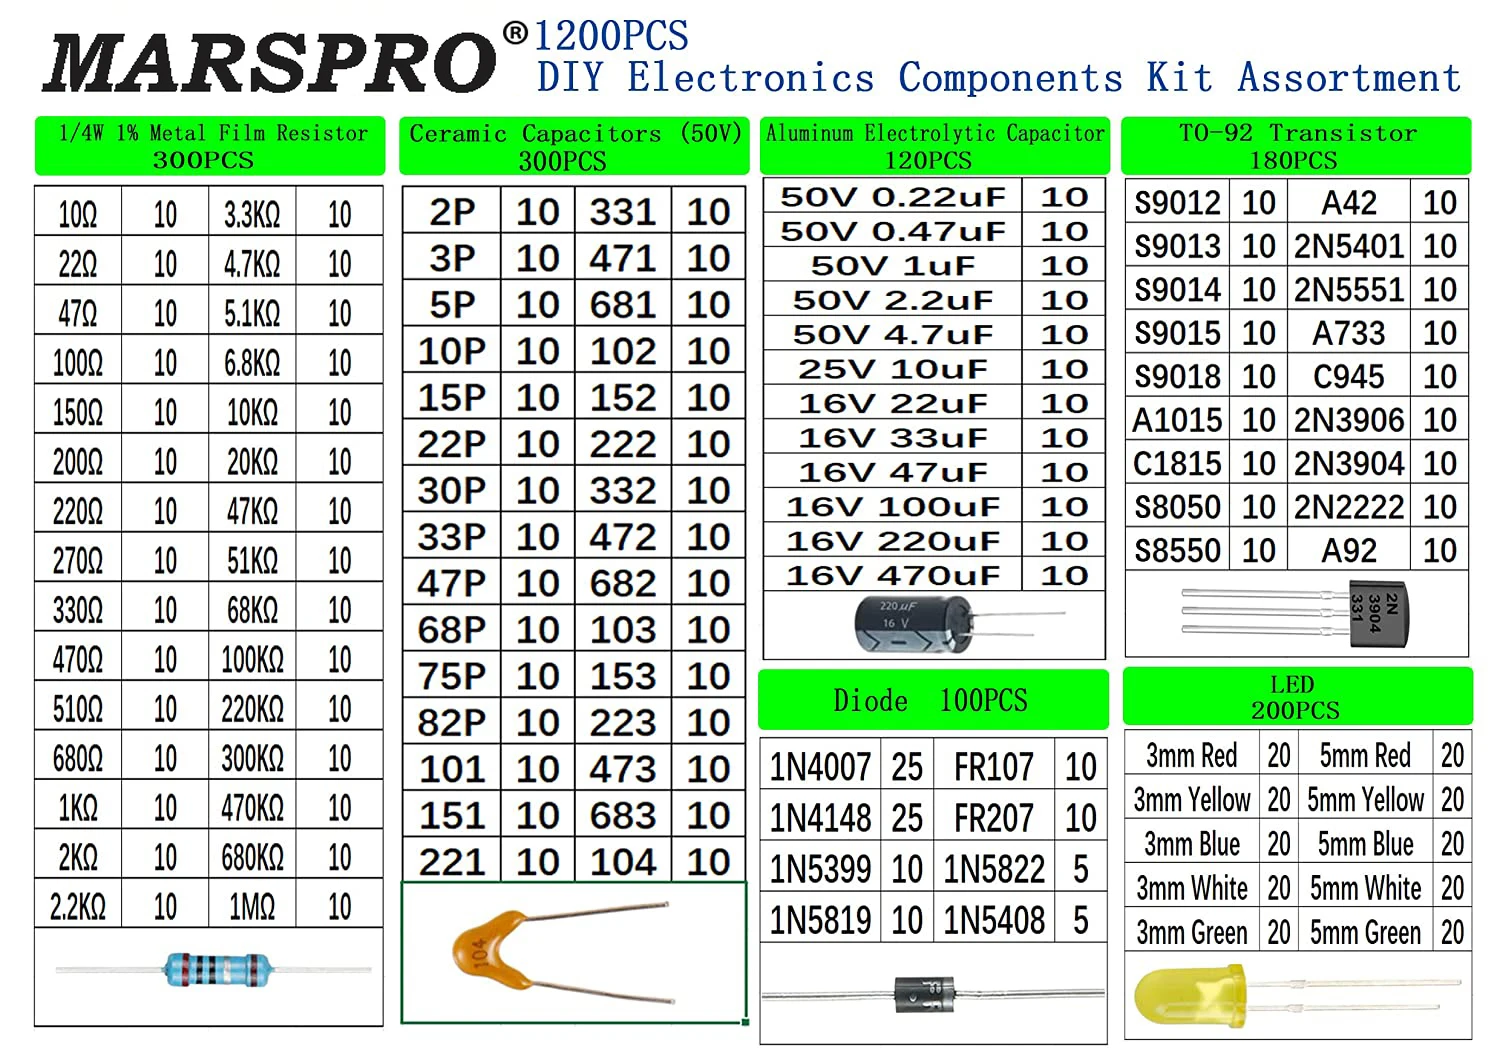1500x1059 pixels.
Task: Click the "1N5819" diode cell
Action: pyautogui.click(x=820, y=919)
